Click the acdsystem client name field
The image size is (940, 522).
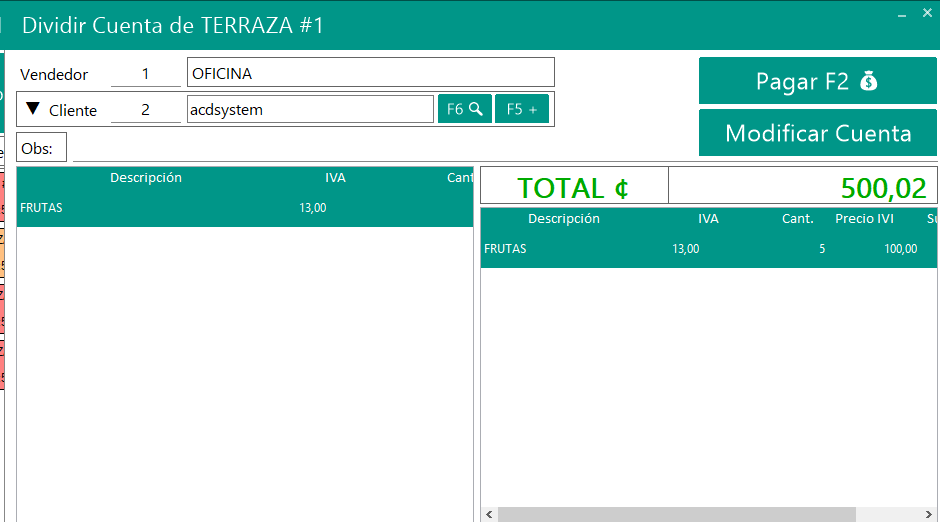[310, 110]
